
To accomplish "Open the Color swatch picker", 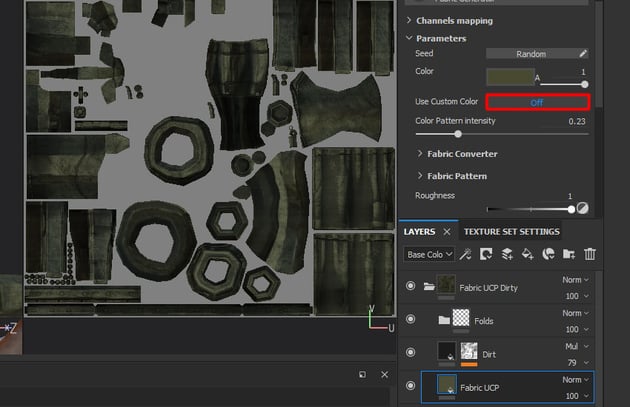I will (509, 76).
